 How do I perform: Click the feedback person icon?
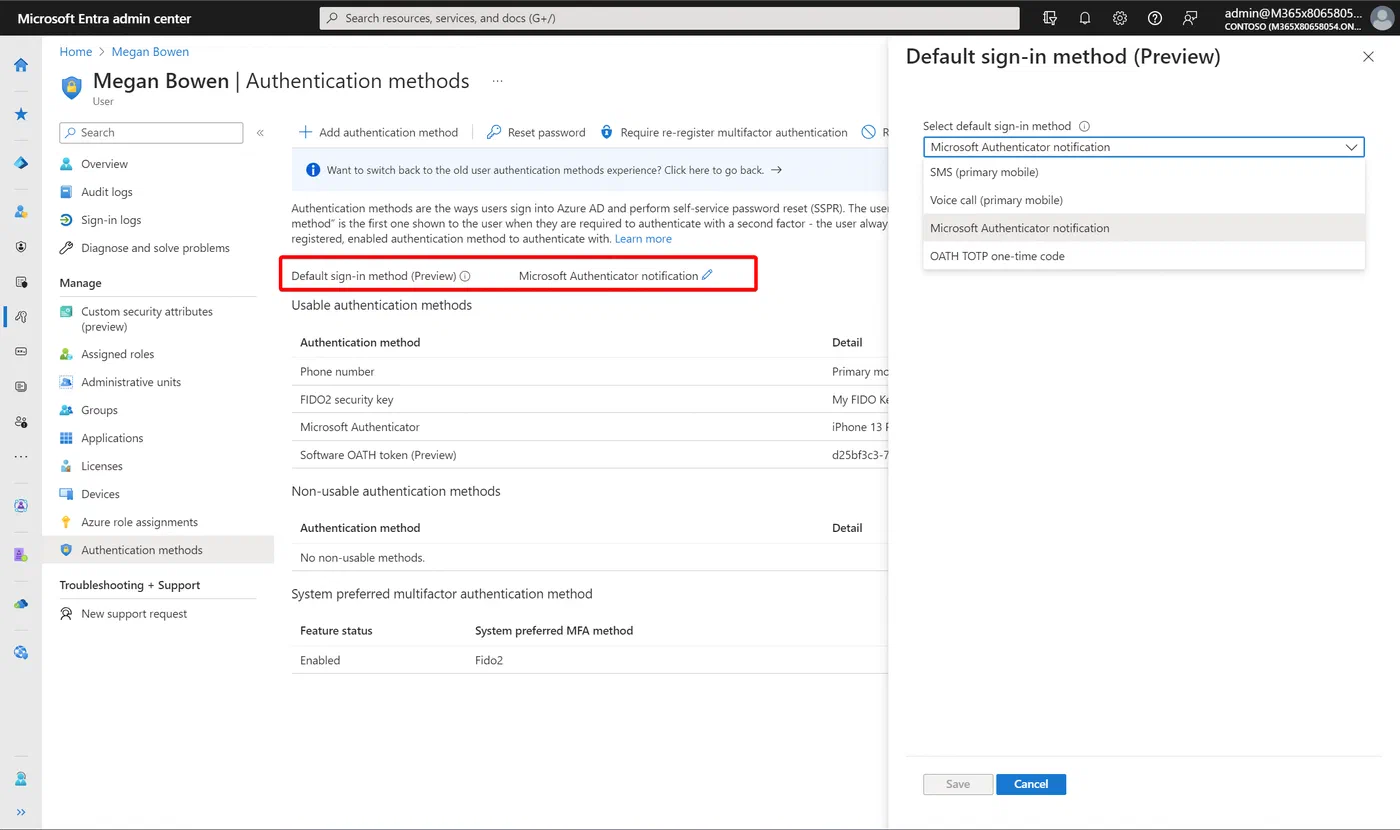(x=1190, y=18)
